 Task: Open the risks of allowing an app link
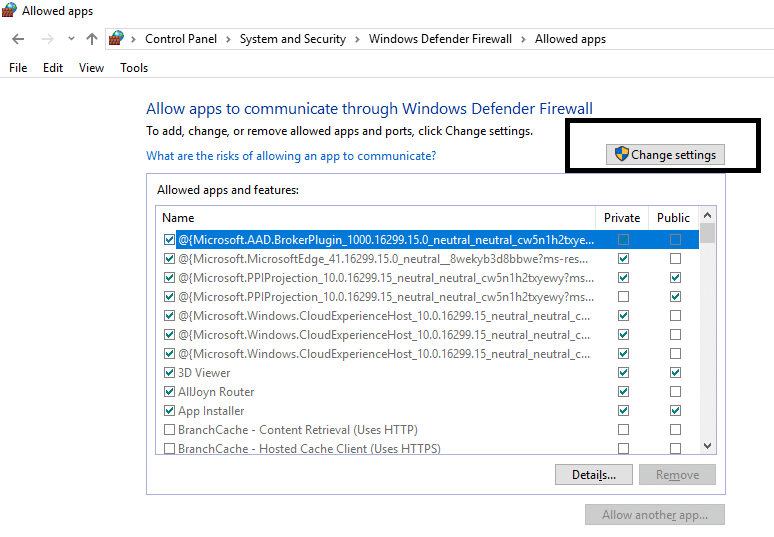[x=291, y=156]
